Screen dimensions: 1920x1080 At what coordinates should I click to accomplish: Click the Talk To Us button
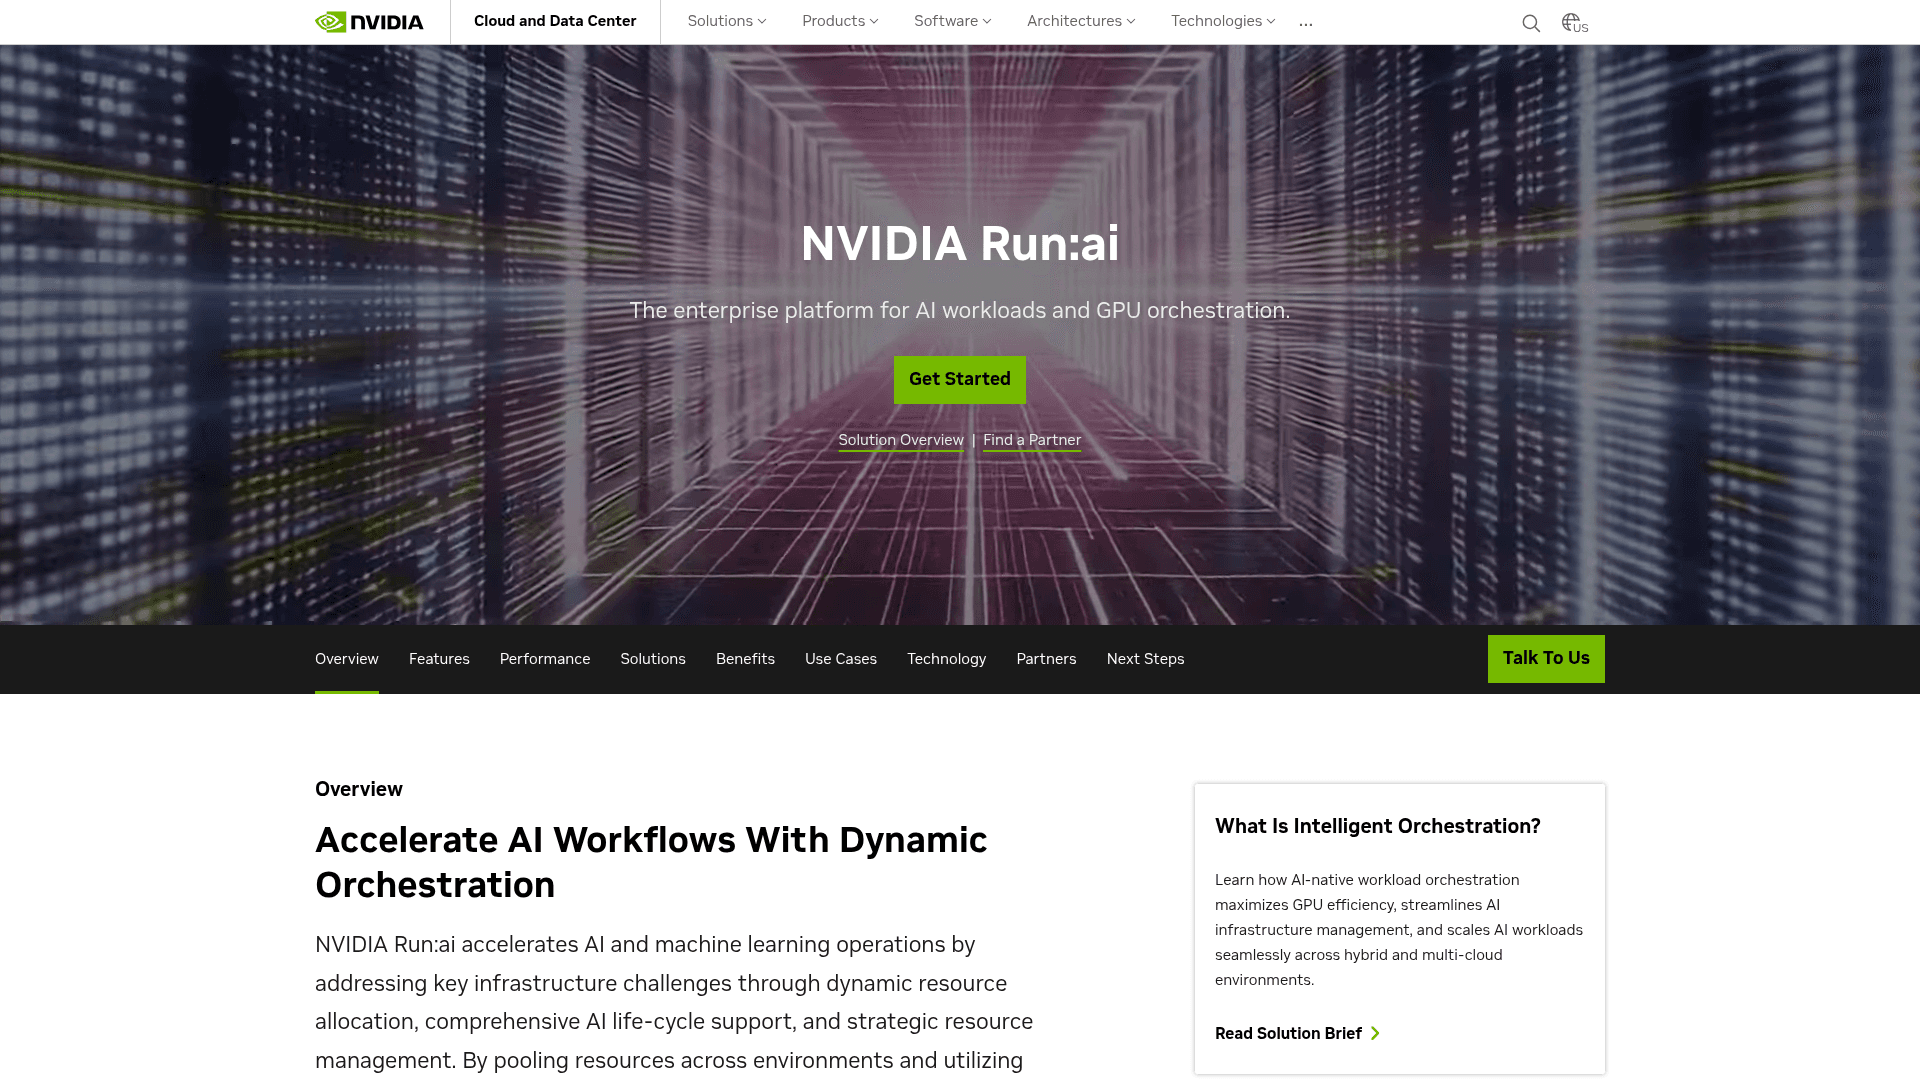[x=1546, y=658]
